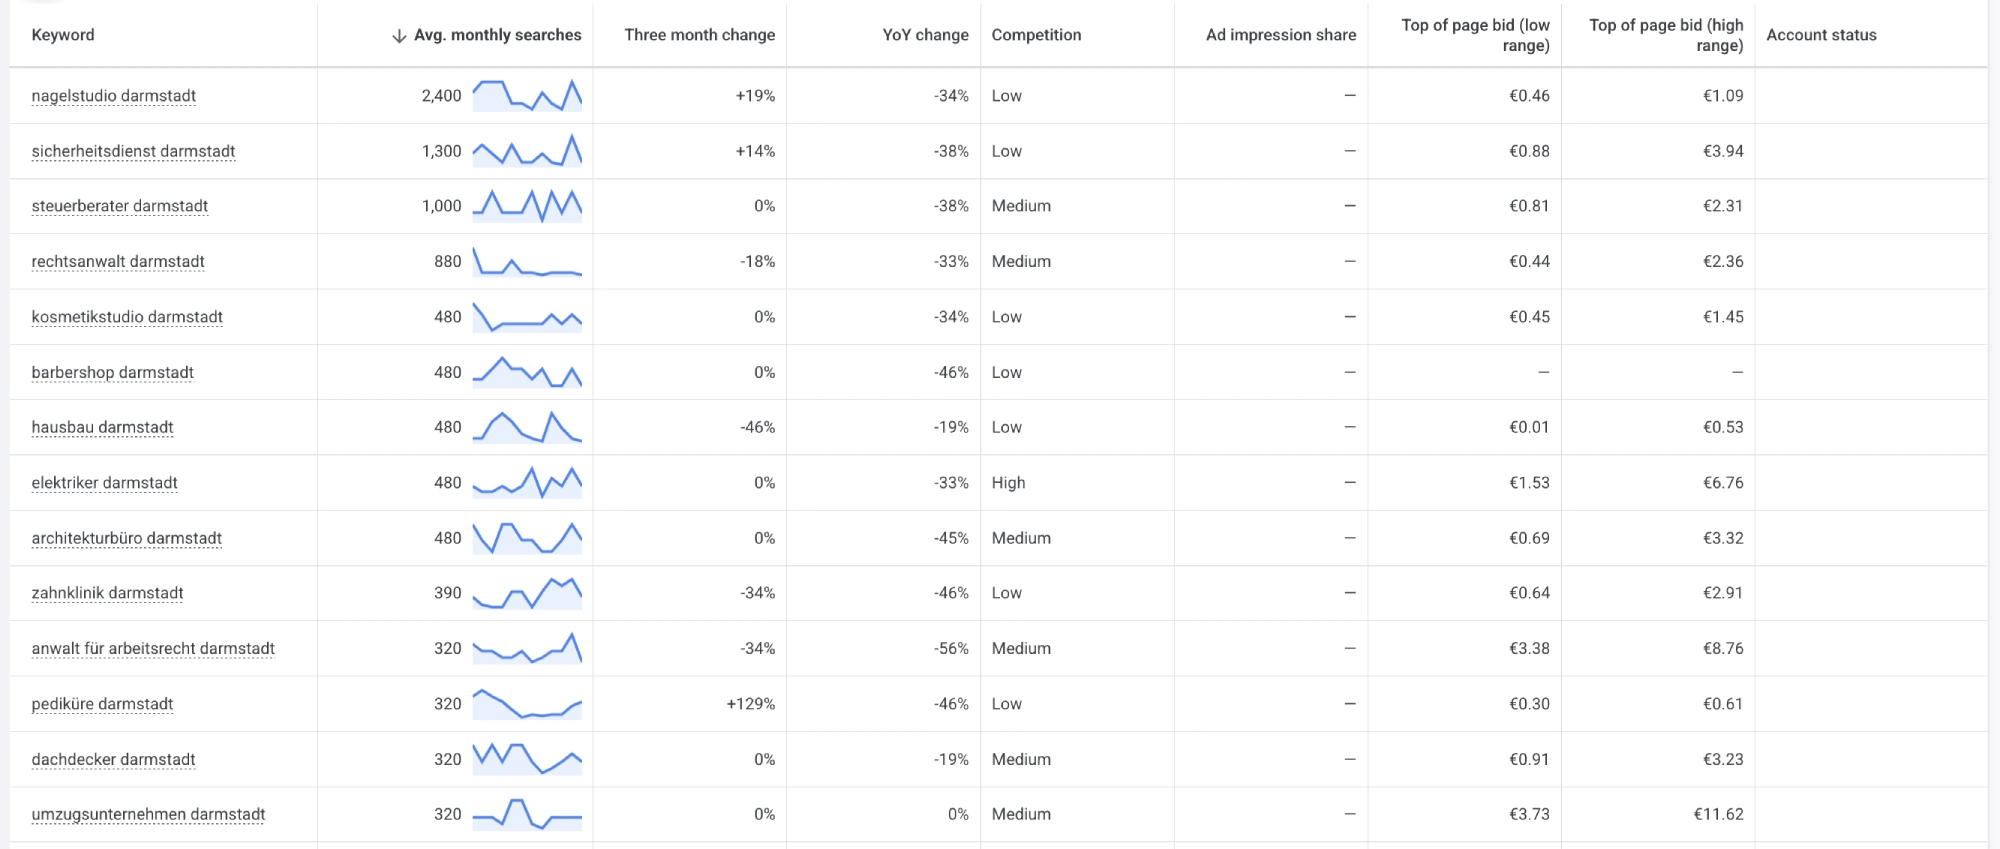Sort by the Keyword column header
This screenshot has height=849, width=2000.
pos(63,35)
